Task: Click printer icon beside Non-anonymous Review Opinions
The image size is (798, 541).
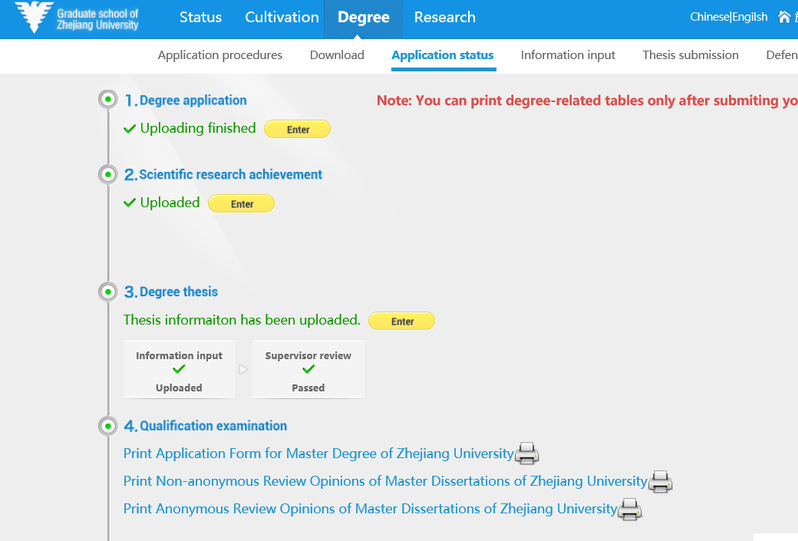Action: (661, 481)
